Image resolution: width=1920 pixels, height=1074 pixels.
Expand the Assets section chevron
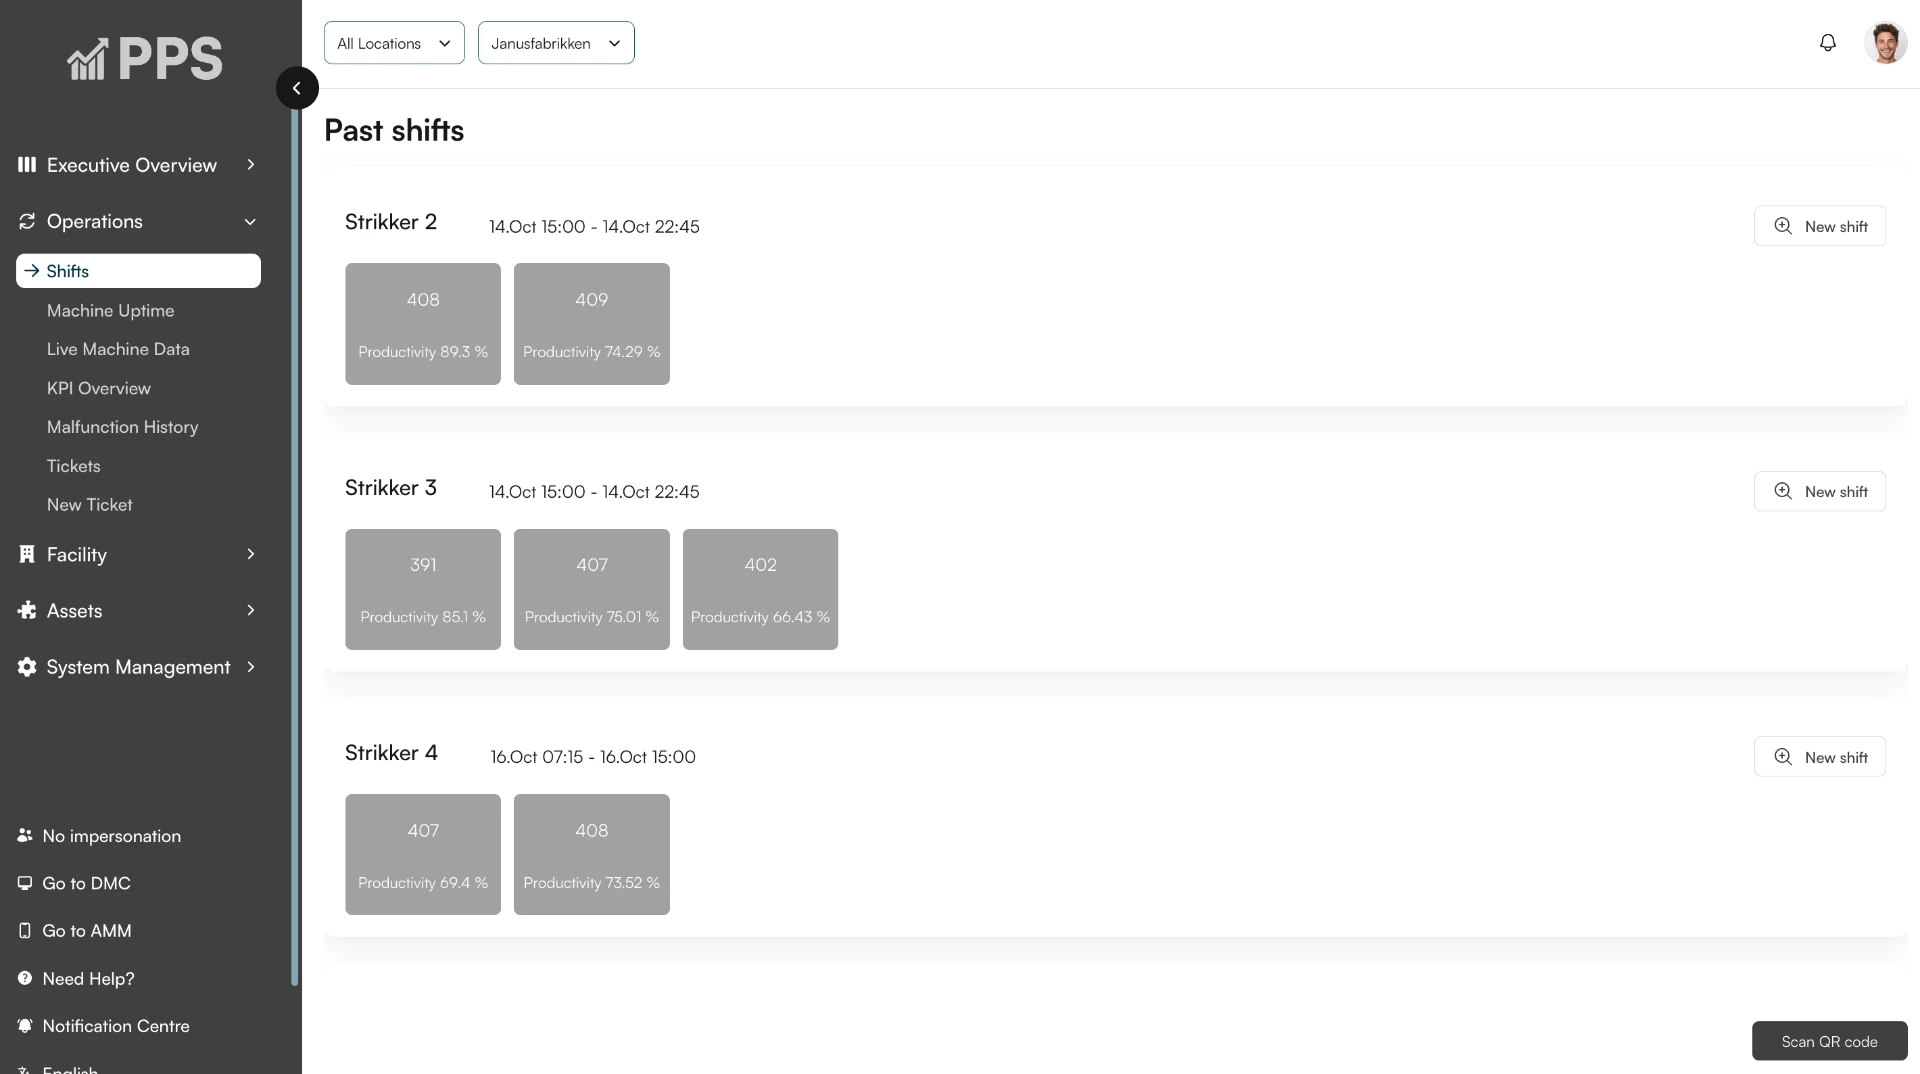pyautogui.click(x=250, y=610)
